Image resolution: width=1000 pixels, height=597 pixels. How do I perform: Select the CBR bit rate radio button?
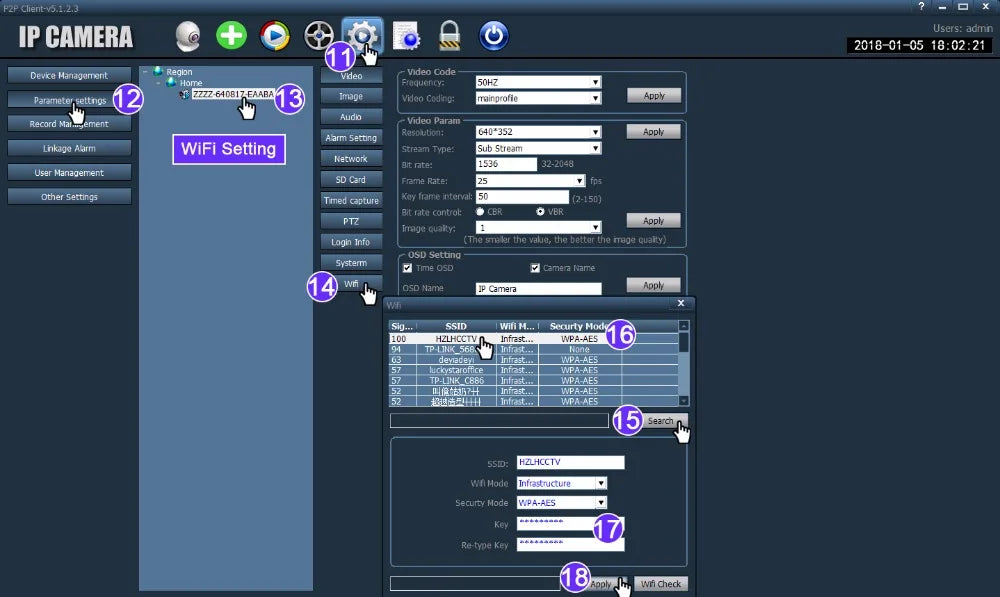point(480,212)
